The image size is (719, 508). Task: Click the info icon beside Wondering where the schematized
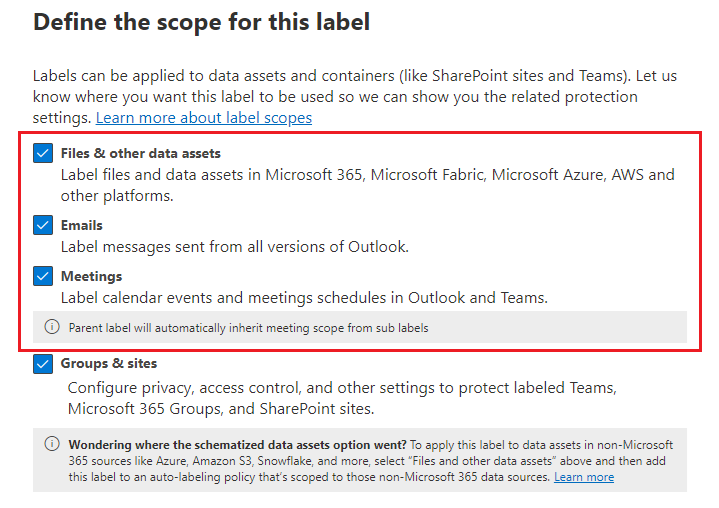pos(52,444)
